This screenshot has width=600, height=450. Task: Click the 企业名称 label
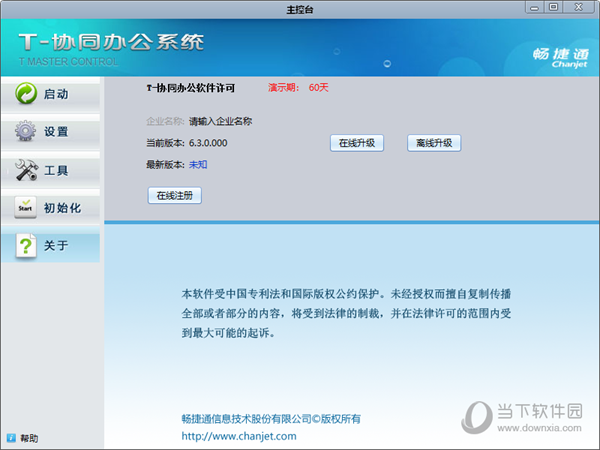click(x=165, y=121)
